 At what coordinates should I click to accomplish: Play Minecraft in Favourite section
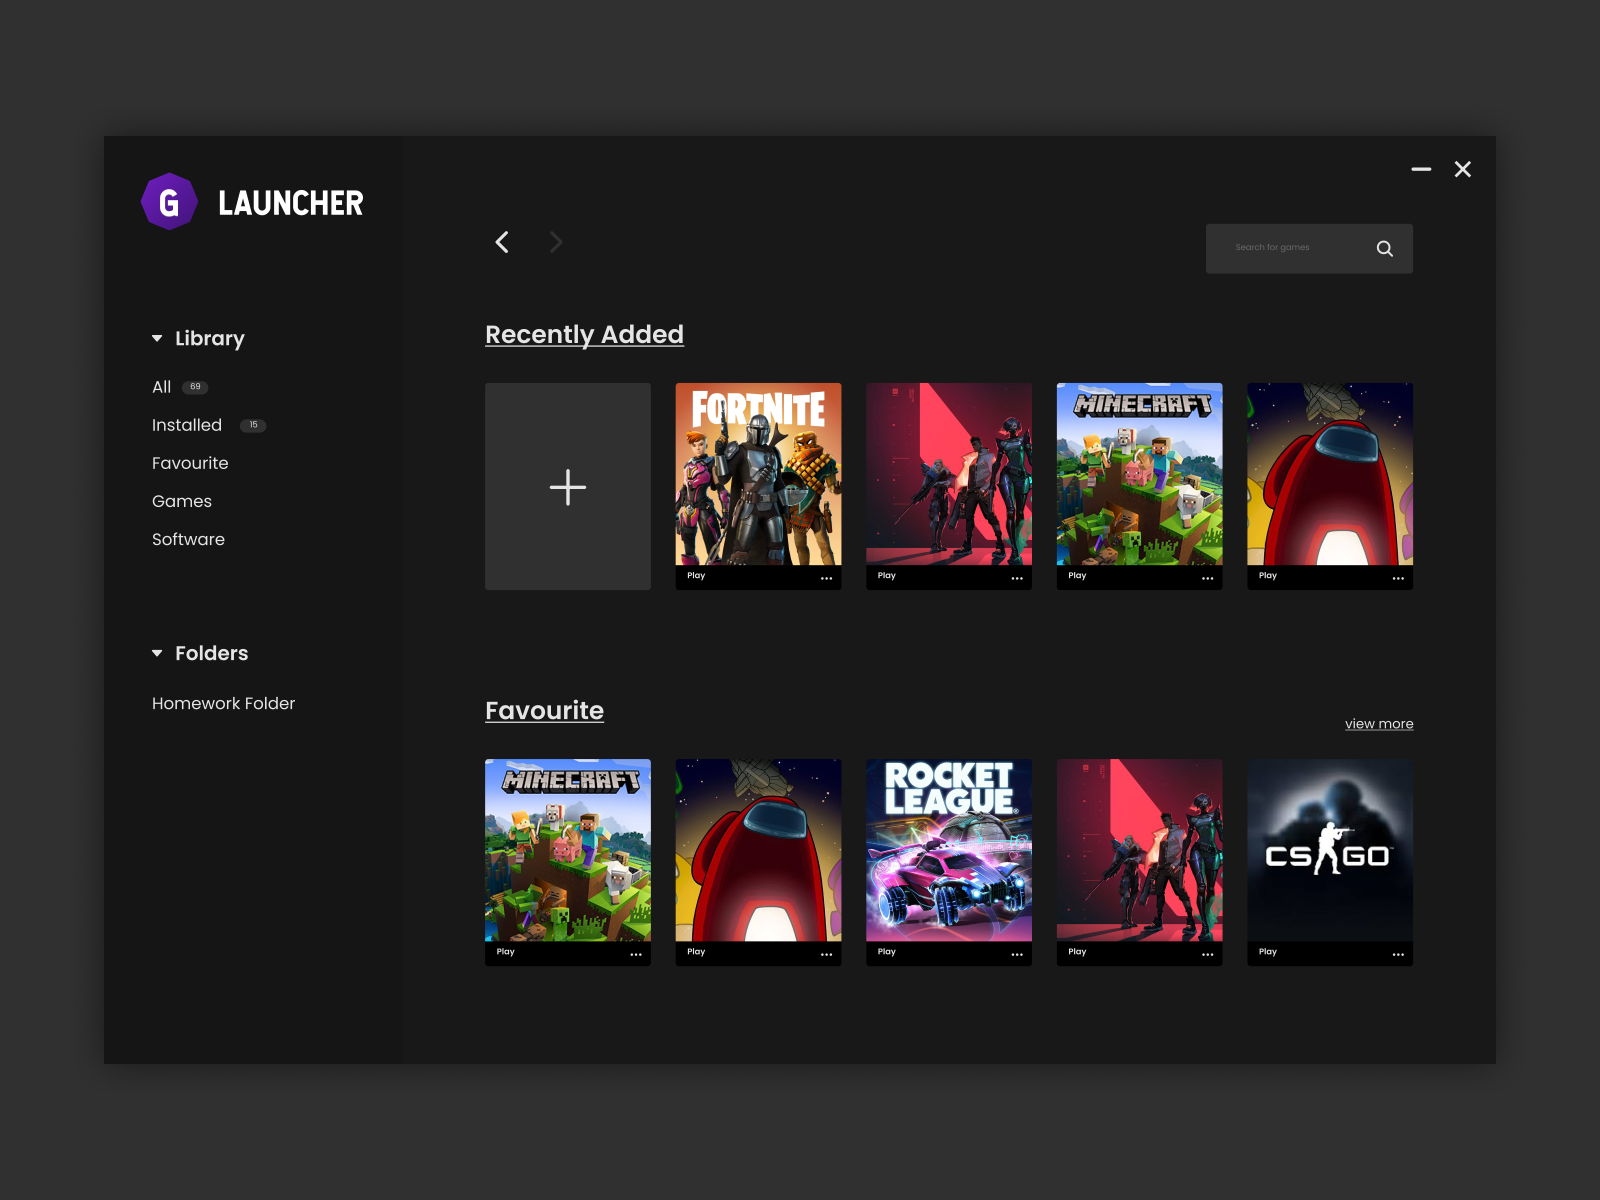[x=506, y=952]
